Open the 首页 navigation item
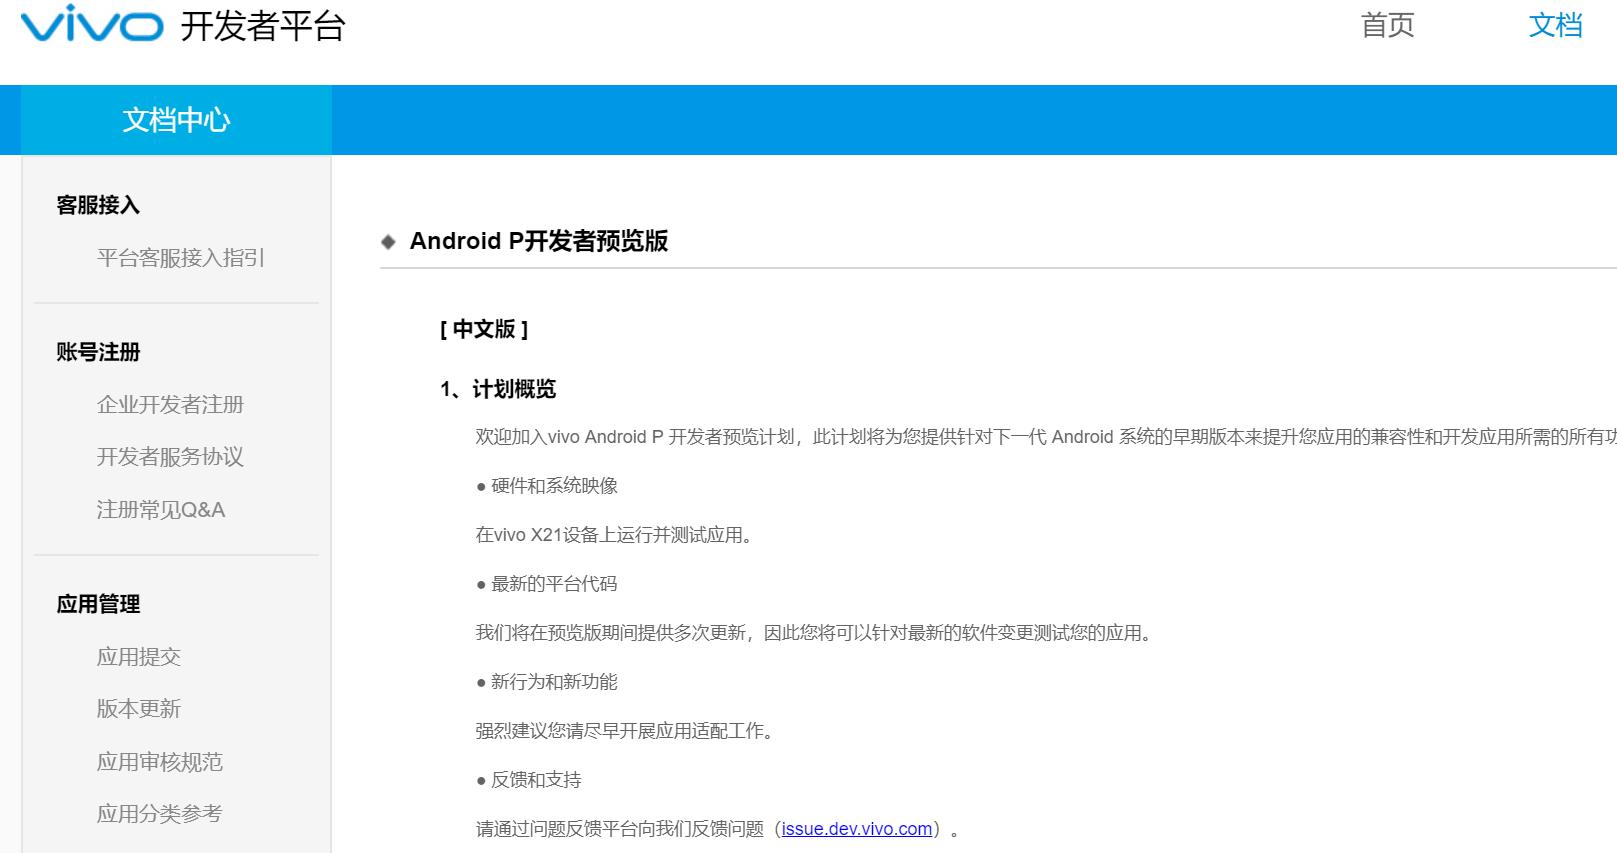 [x=1388, y=25]
